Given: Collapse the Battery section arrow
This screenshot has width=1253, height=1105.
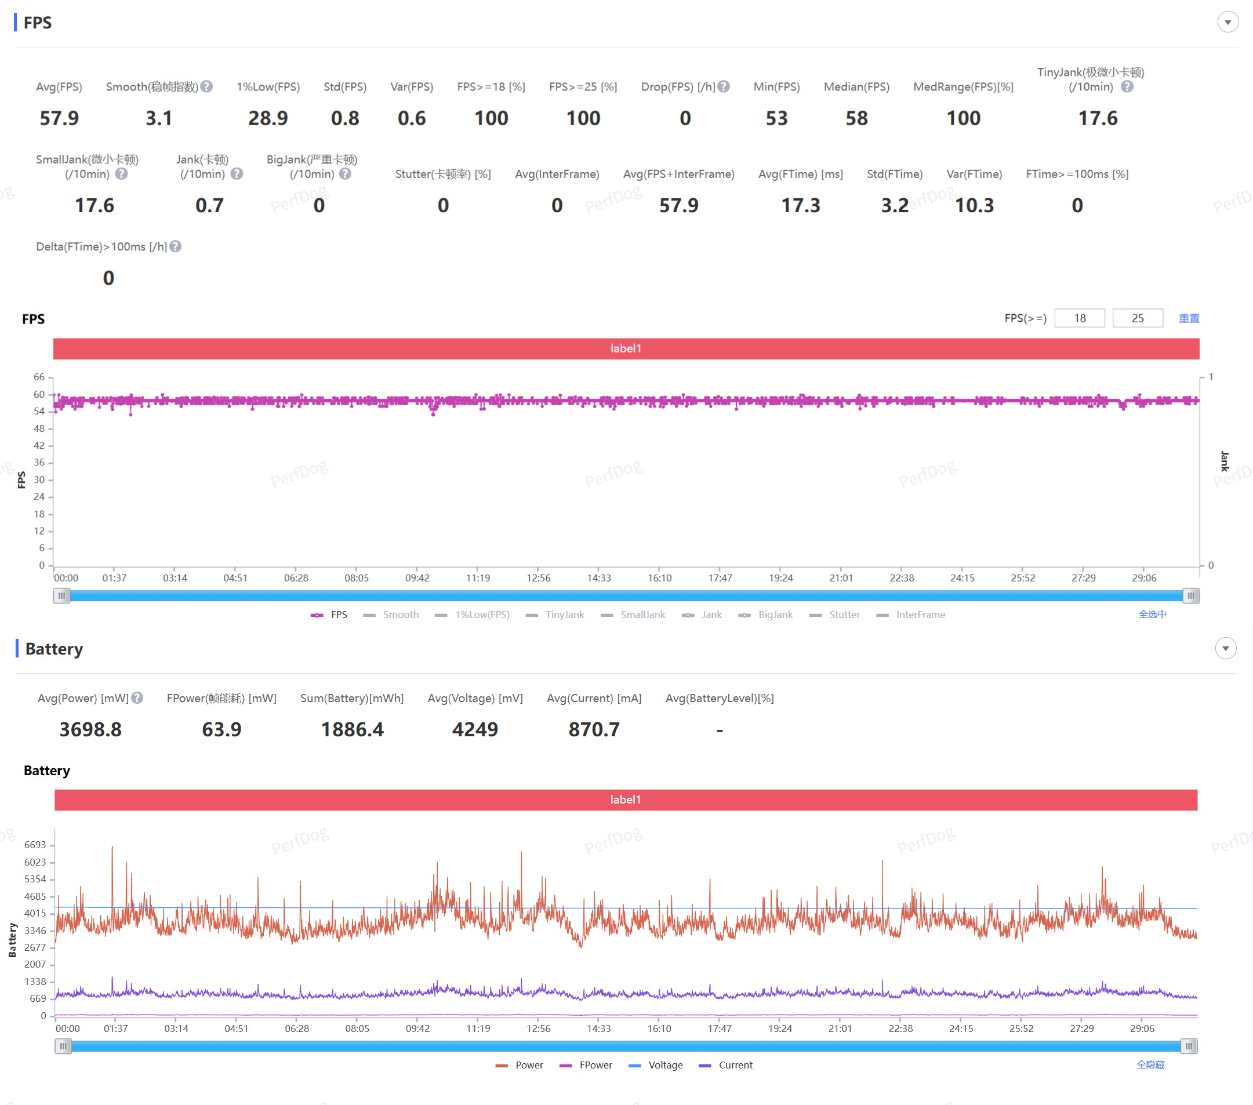Looking at the screenshot, I should (x=1226, y=649).
